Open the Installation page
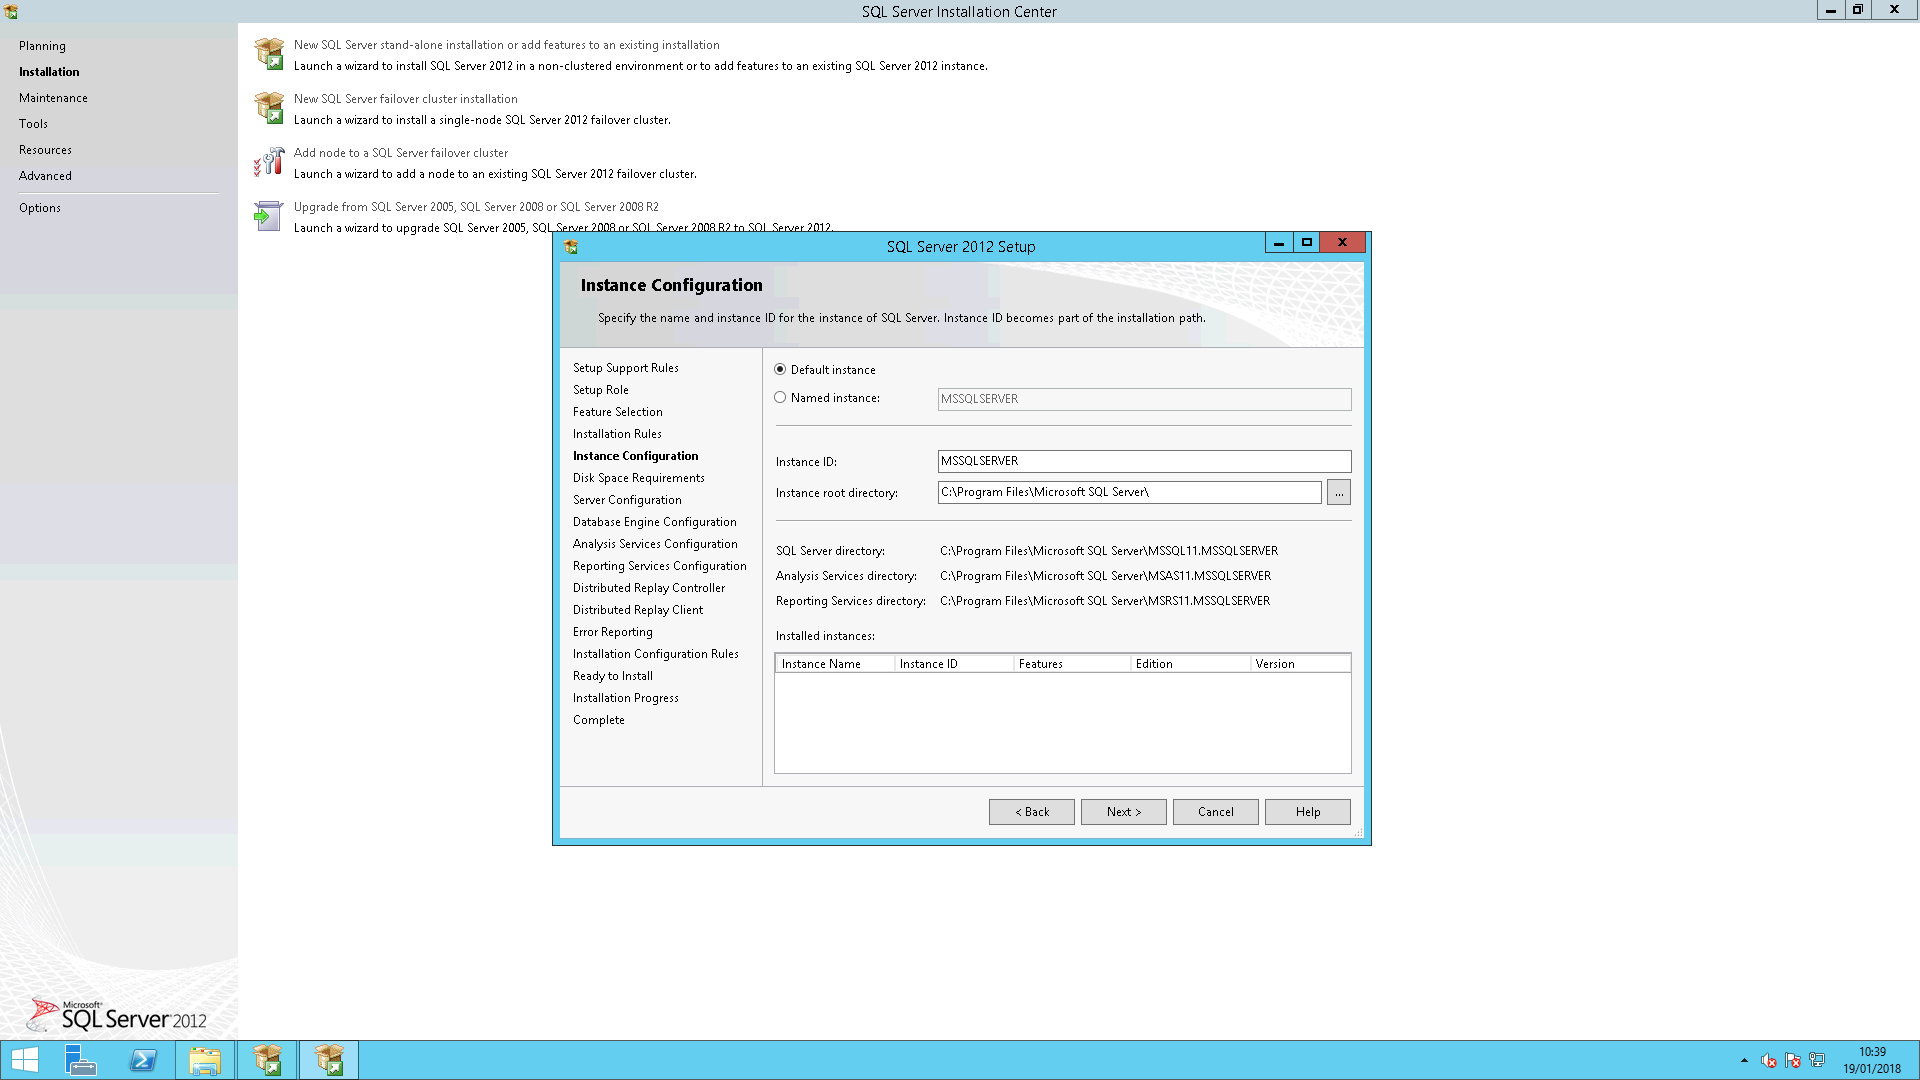The width and height of the screenshot is (1920, 1080). (49, 72)
